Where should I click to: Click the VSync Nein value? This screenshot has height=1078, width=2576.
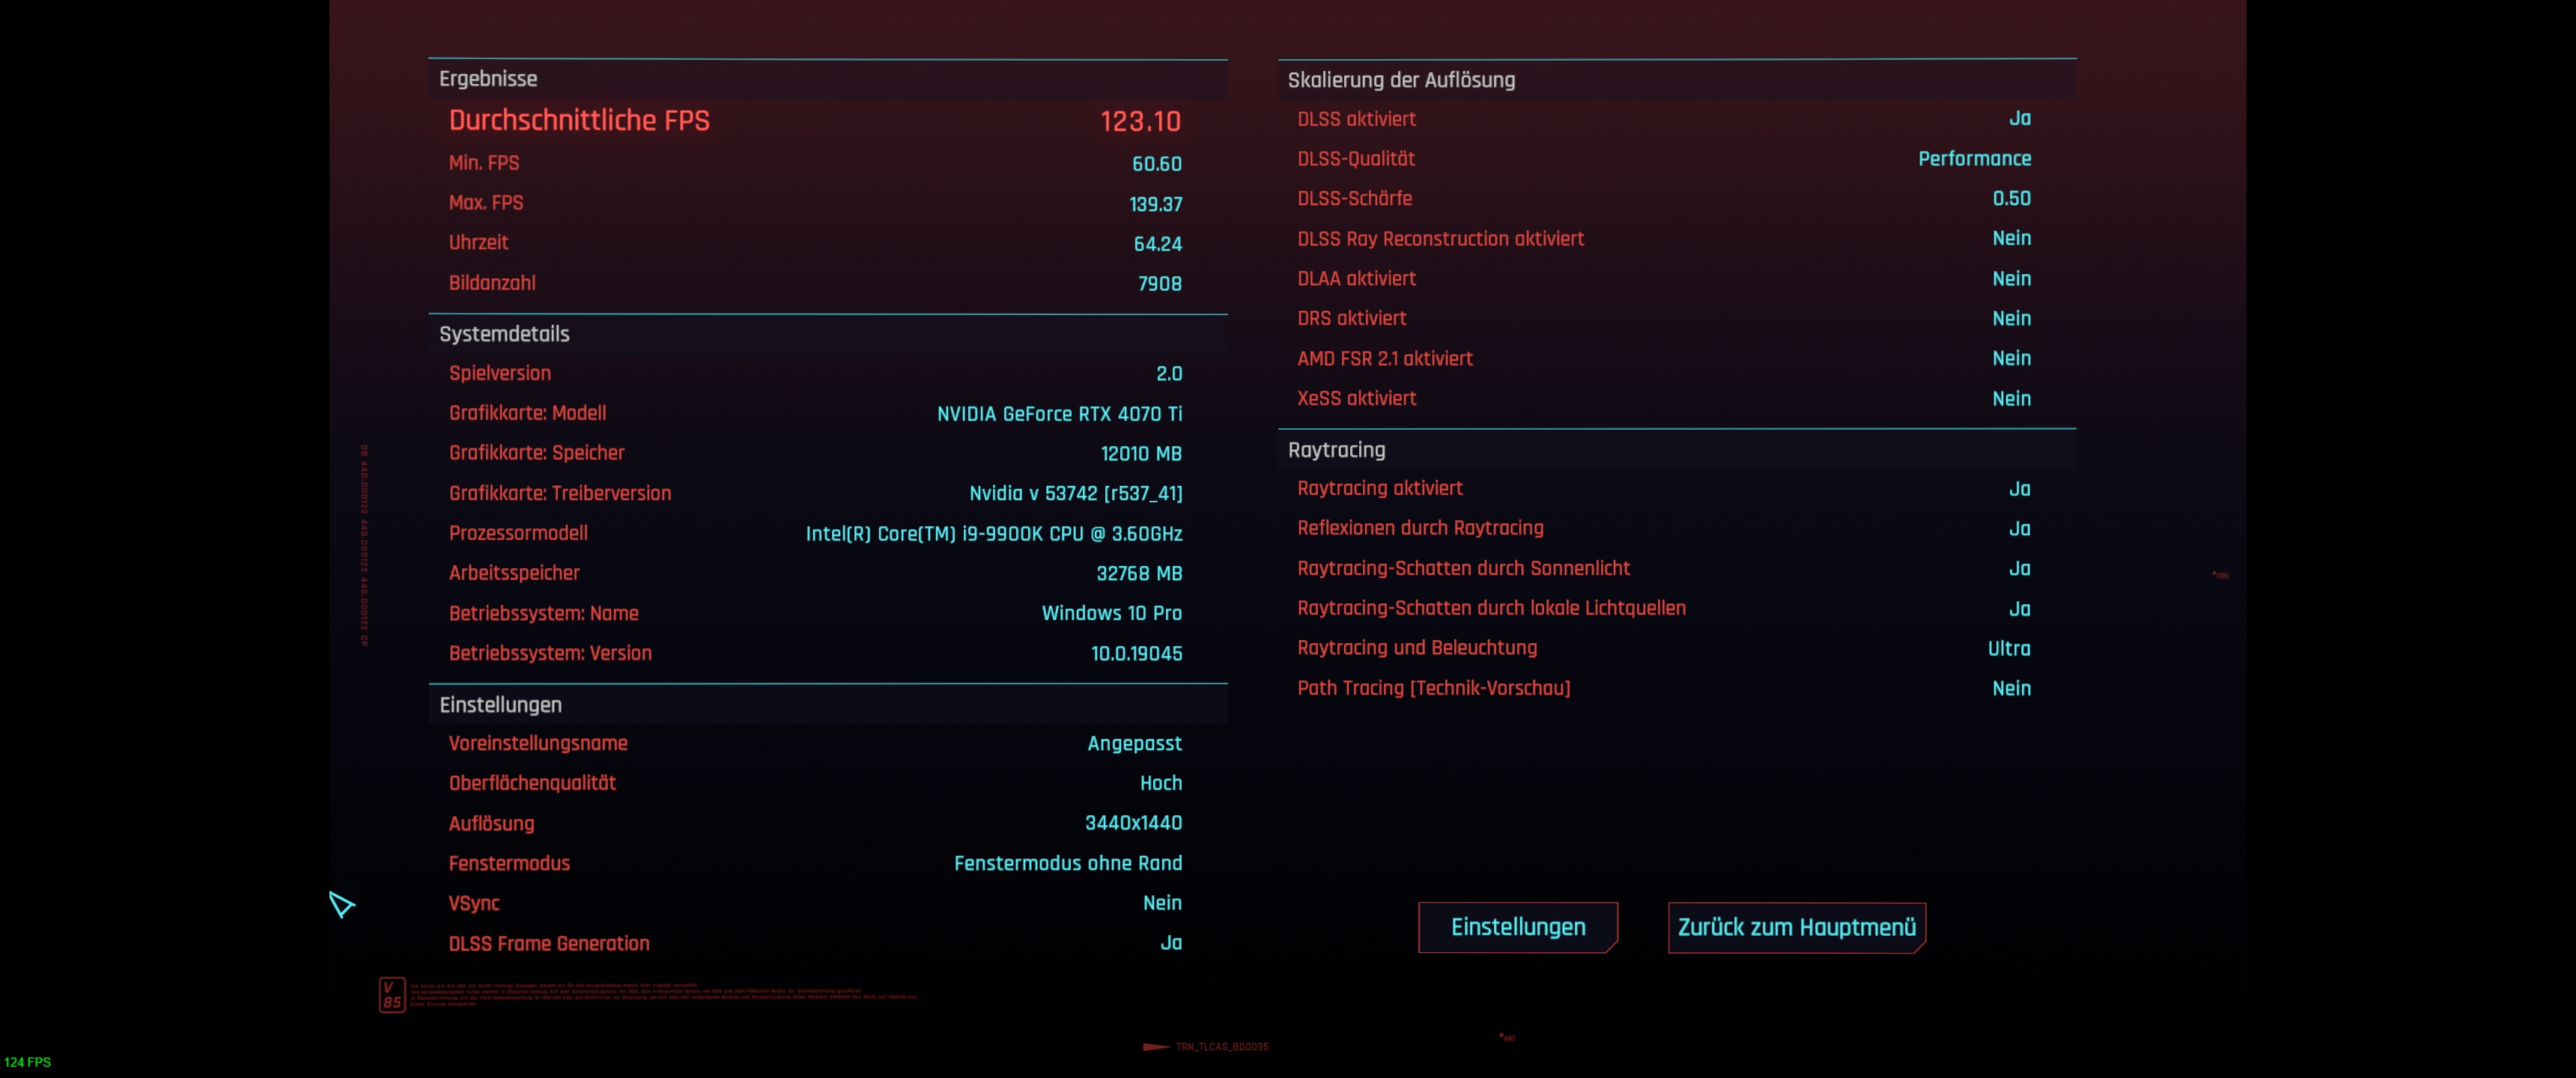pyautogui.click(x=1161, y=903)
